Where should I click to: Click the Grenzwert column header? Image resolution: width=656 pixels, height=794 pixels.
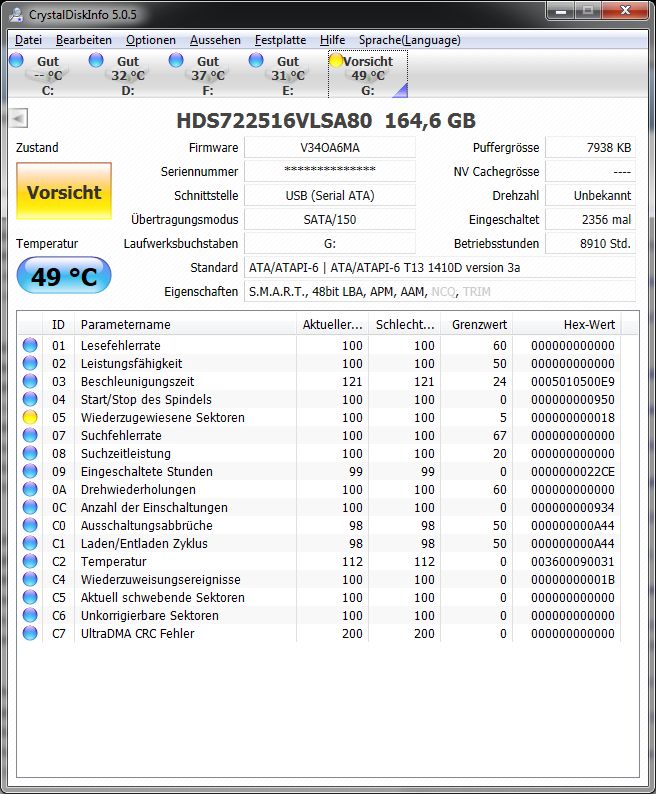(477, 325)
